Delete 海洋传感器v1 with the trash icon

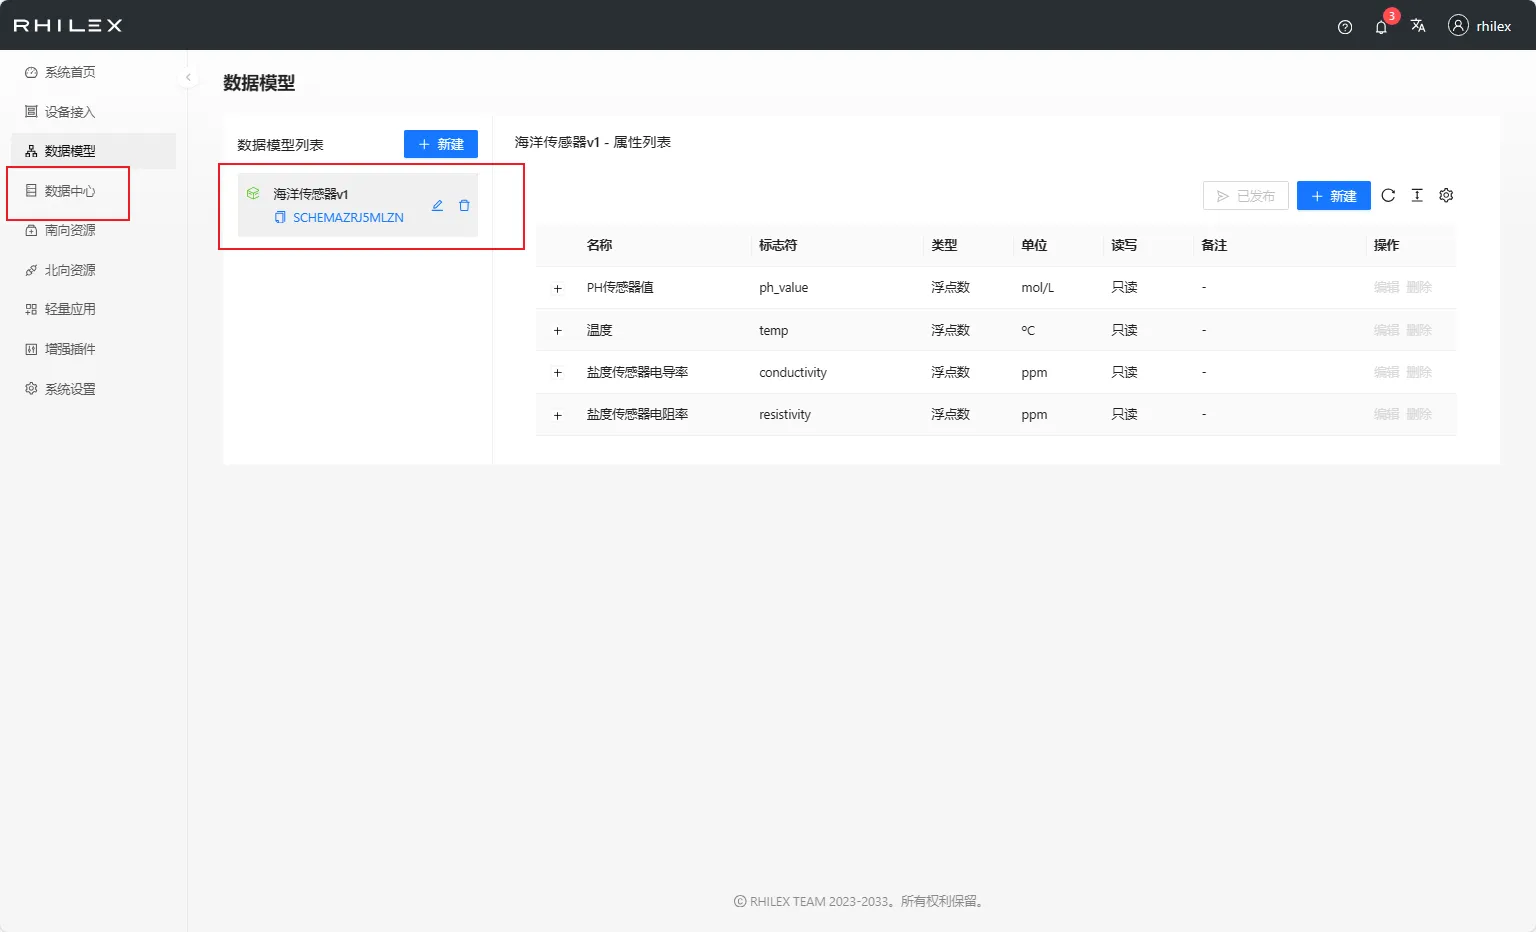[x=464, y=205]
